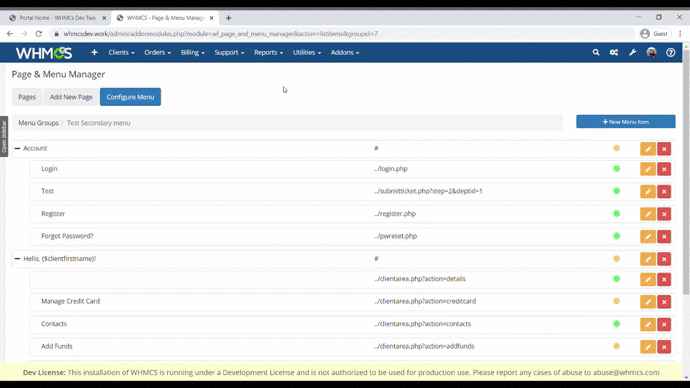690x388 pixels.
Task: Switch to the Add New Page tab
Action: [x=71, y=97]
